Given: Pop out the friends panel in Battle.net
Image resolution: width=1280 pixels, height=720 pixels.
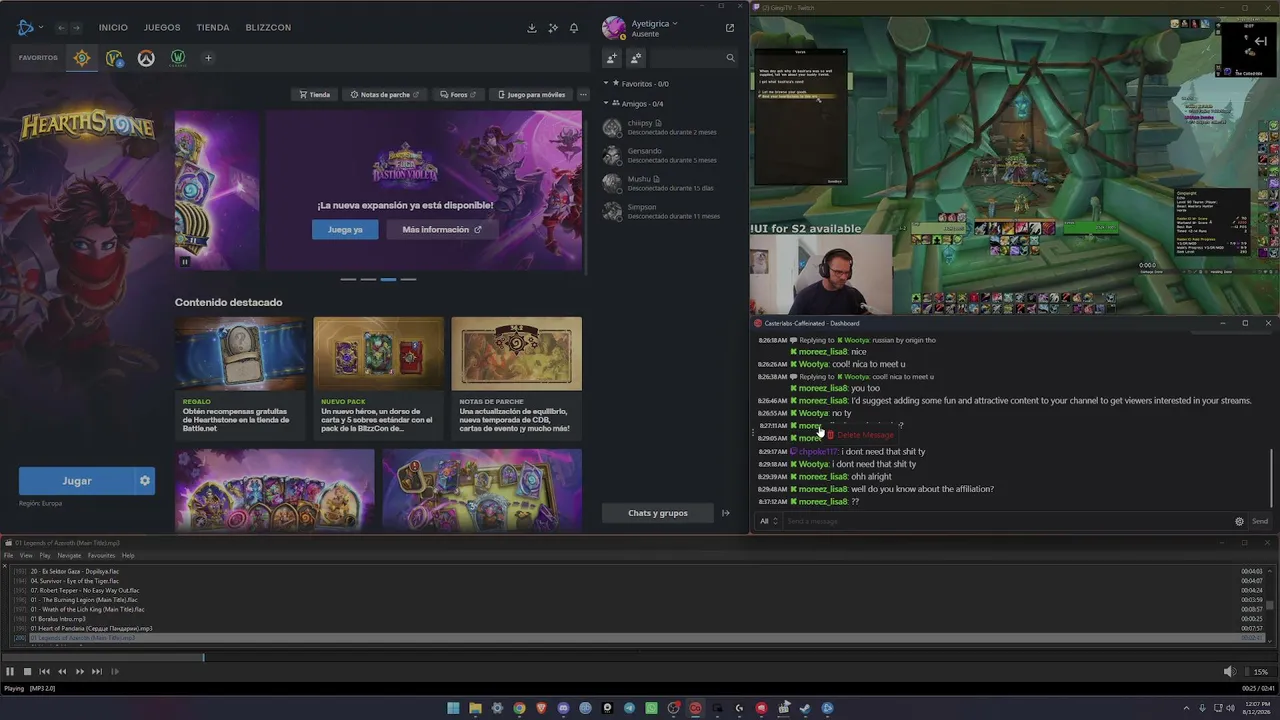Looking at the screenshot, I should (730, 28).
